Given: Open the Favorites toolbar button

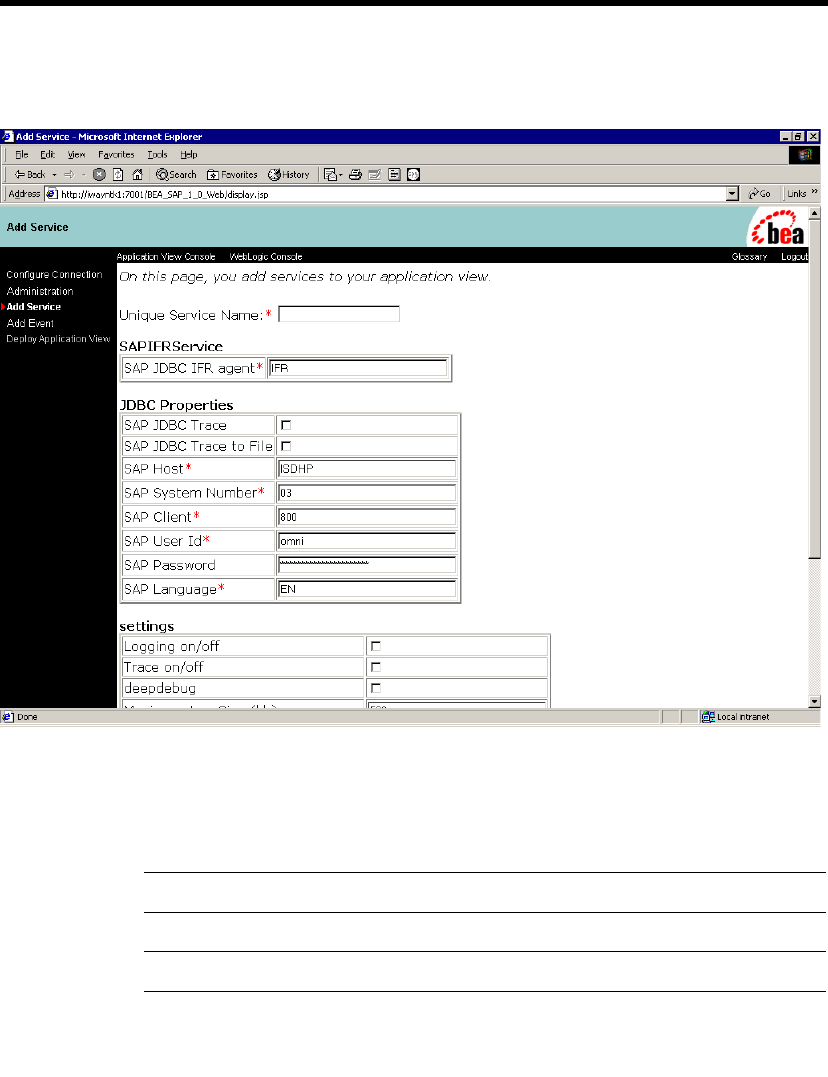Looking at the screenshot, I should click(232, 174).
